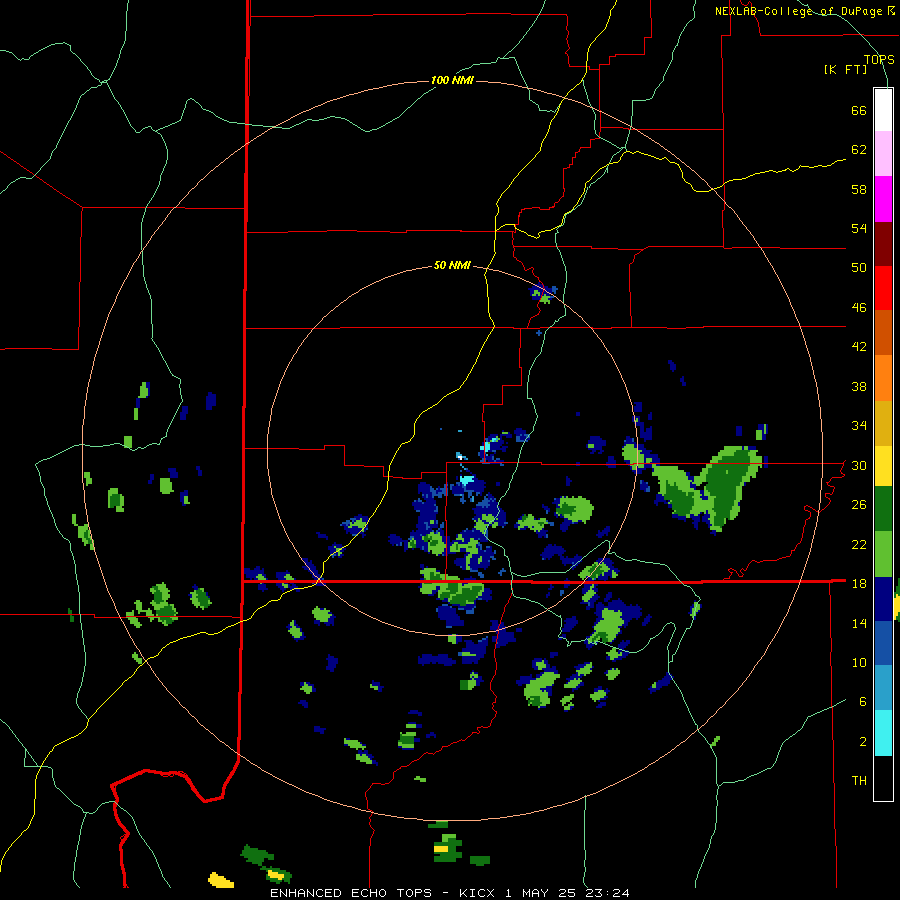Pick the gold legend color band

[x=883, y=423]
